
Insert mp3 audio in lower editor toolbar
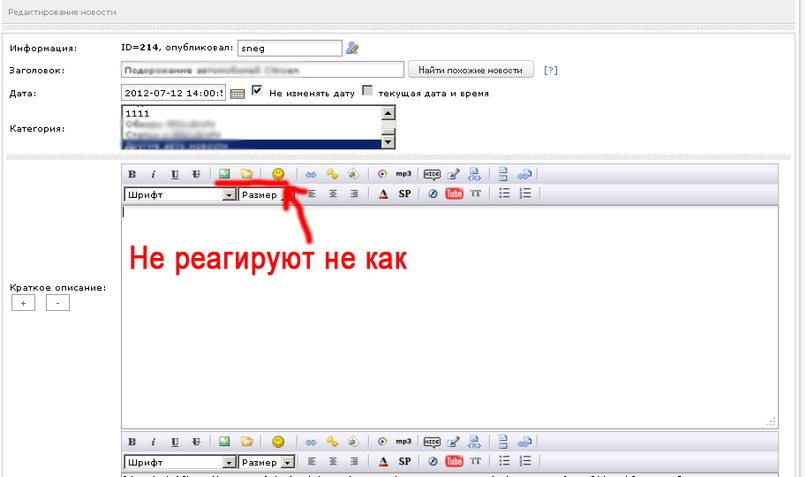[404, 441]
